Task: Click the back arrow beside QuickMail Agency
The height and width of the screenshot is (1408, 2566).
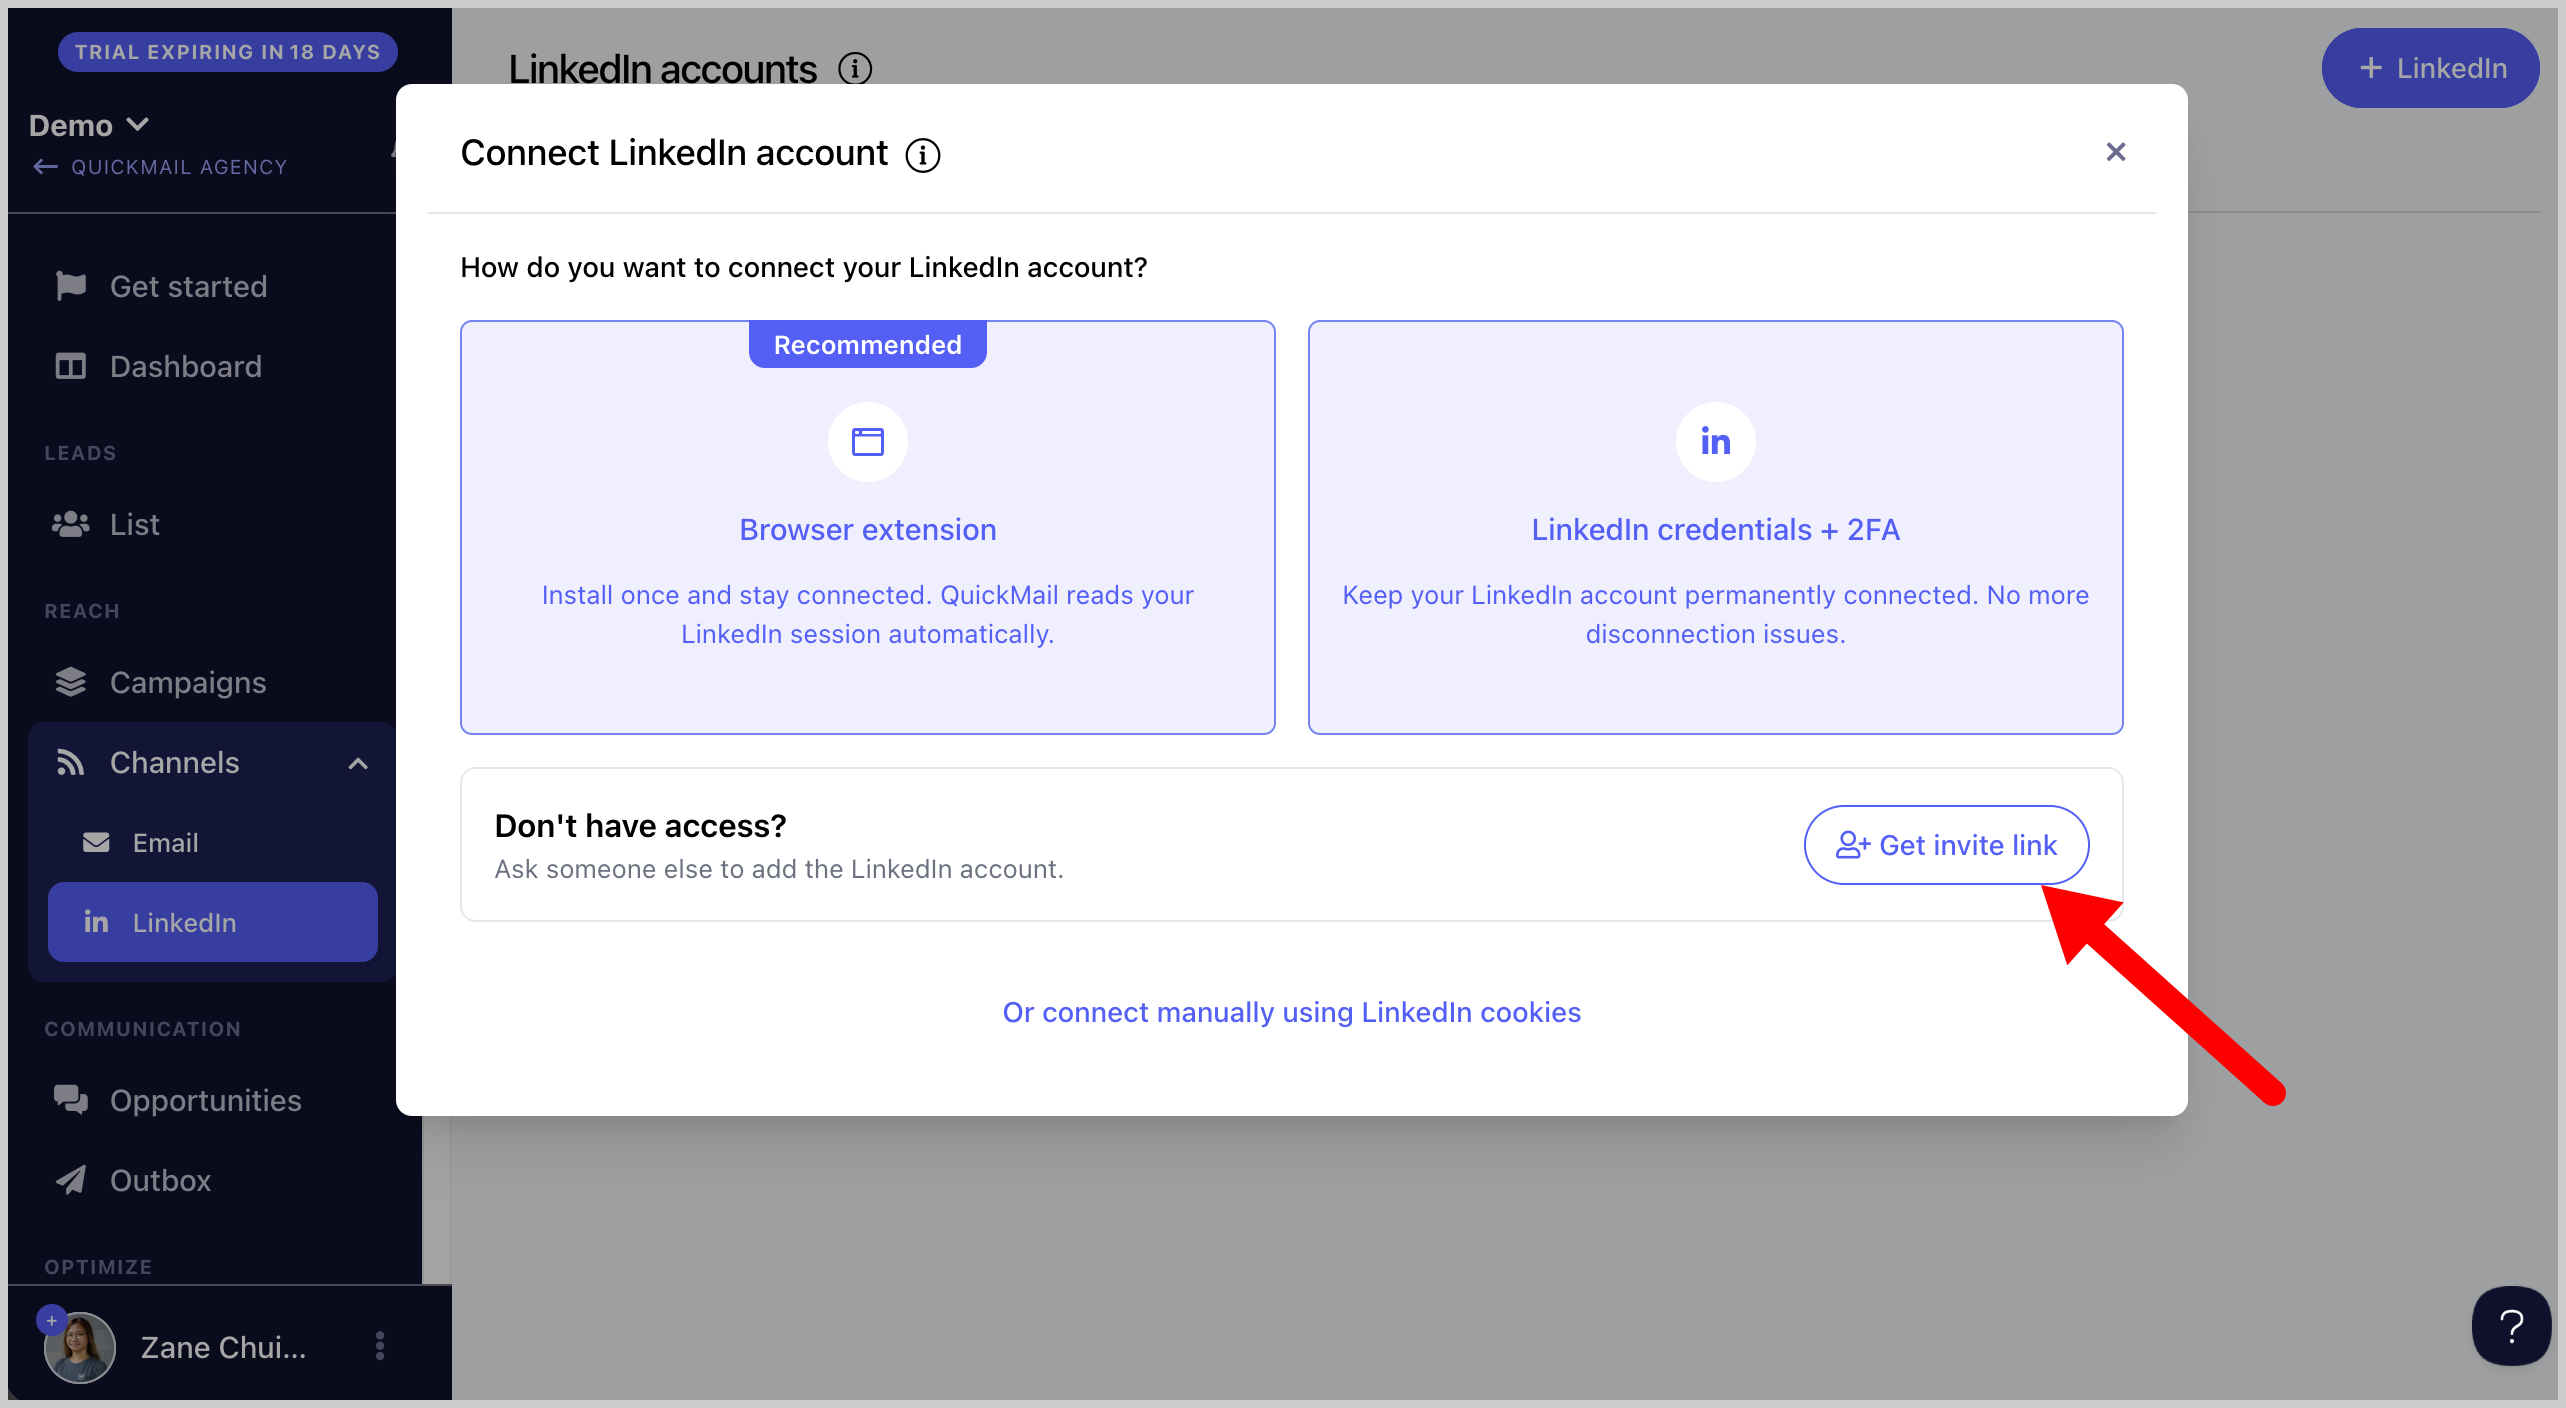Action: [45, 167]
